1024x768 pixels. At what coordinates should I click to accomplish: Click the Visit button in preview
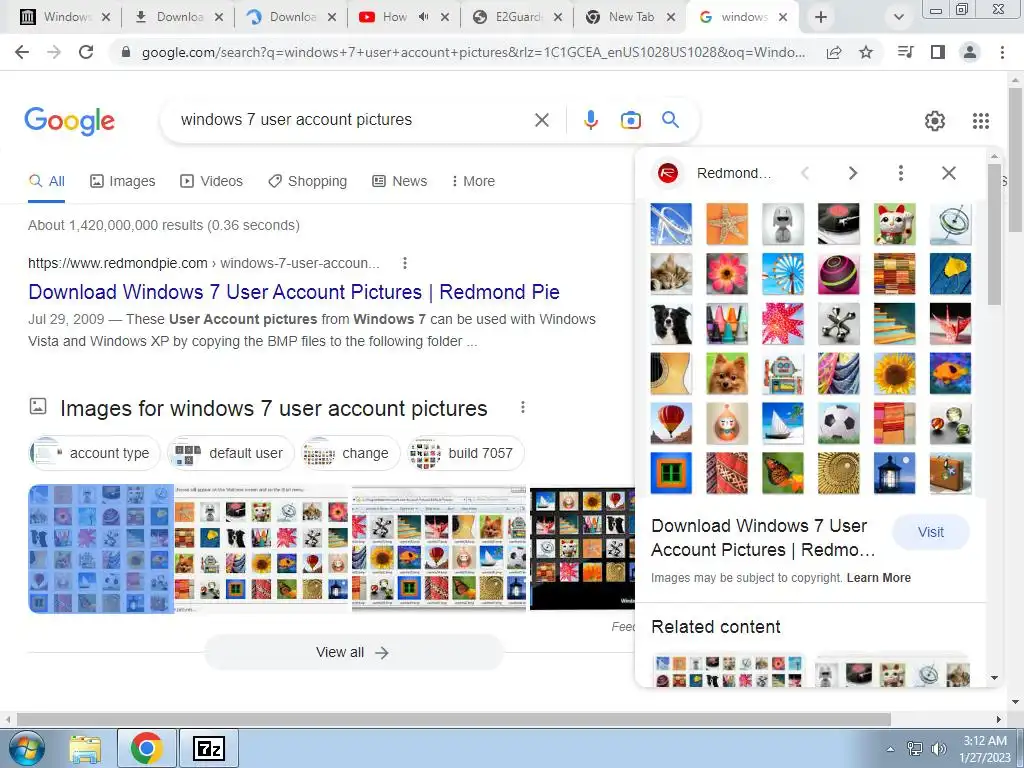tap(931, 532)
